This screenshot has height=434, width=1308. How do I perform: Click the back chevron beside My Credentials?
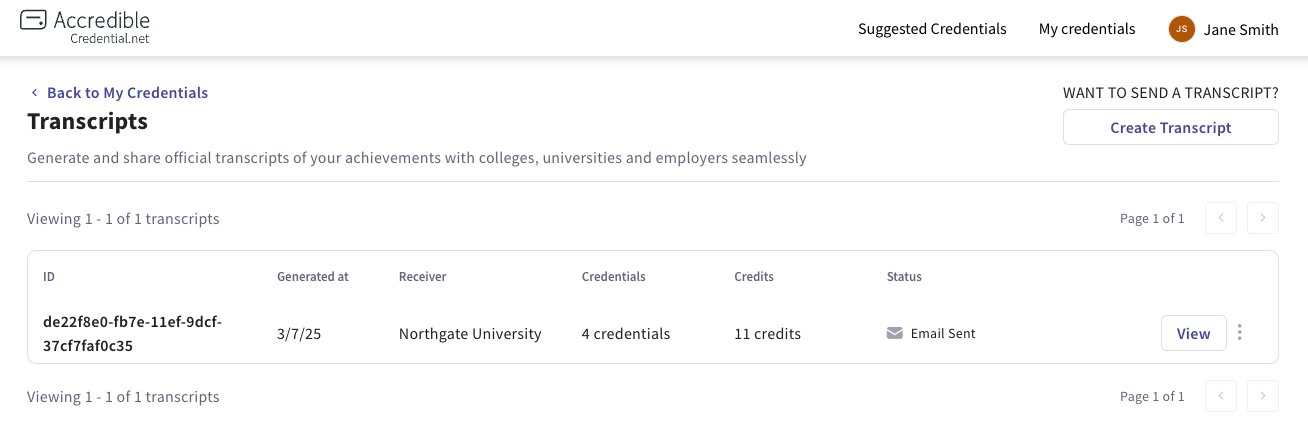pos(35,93)
